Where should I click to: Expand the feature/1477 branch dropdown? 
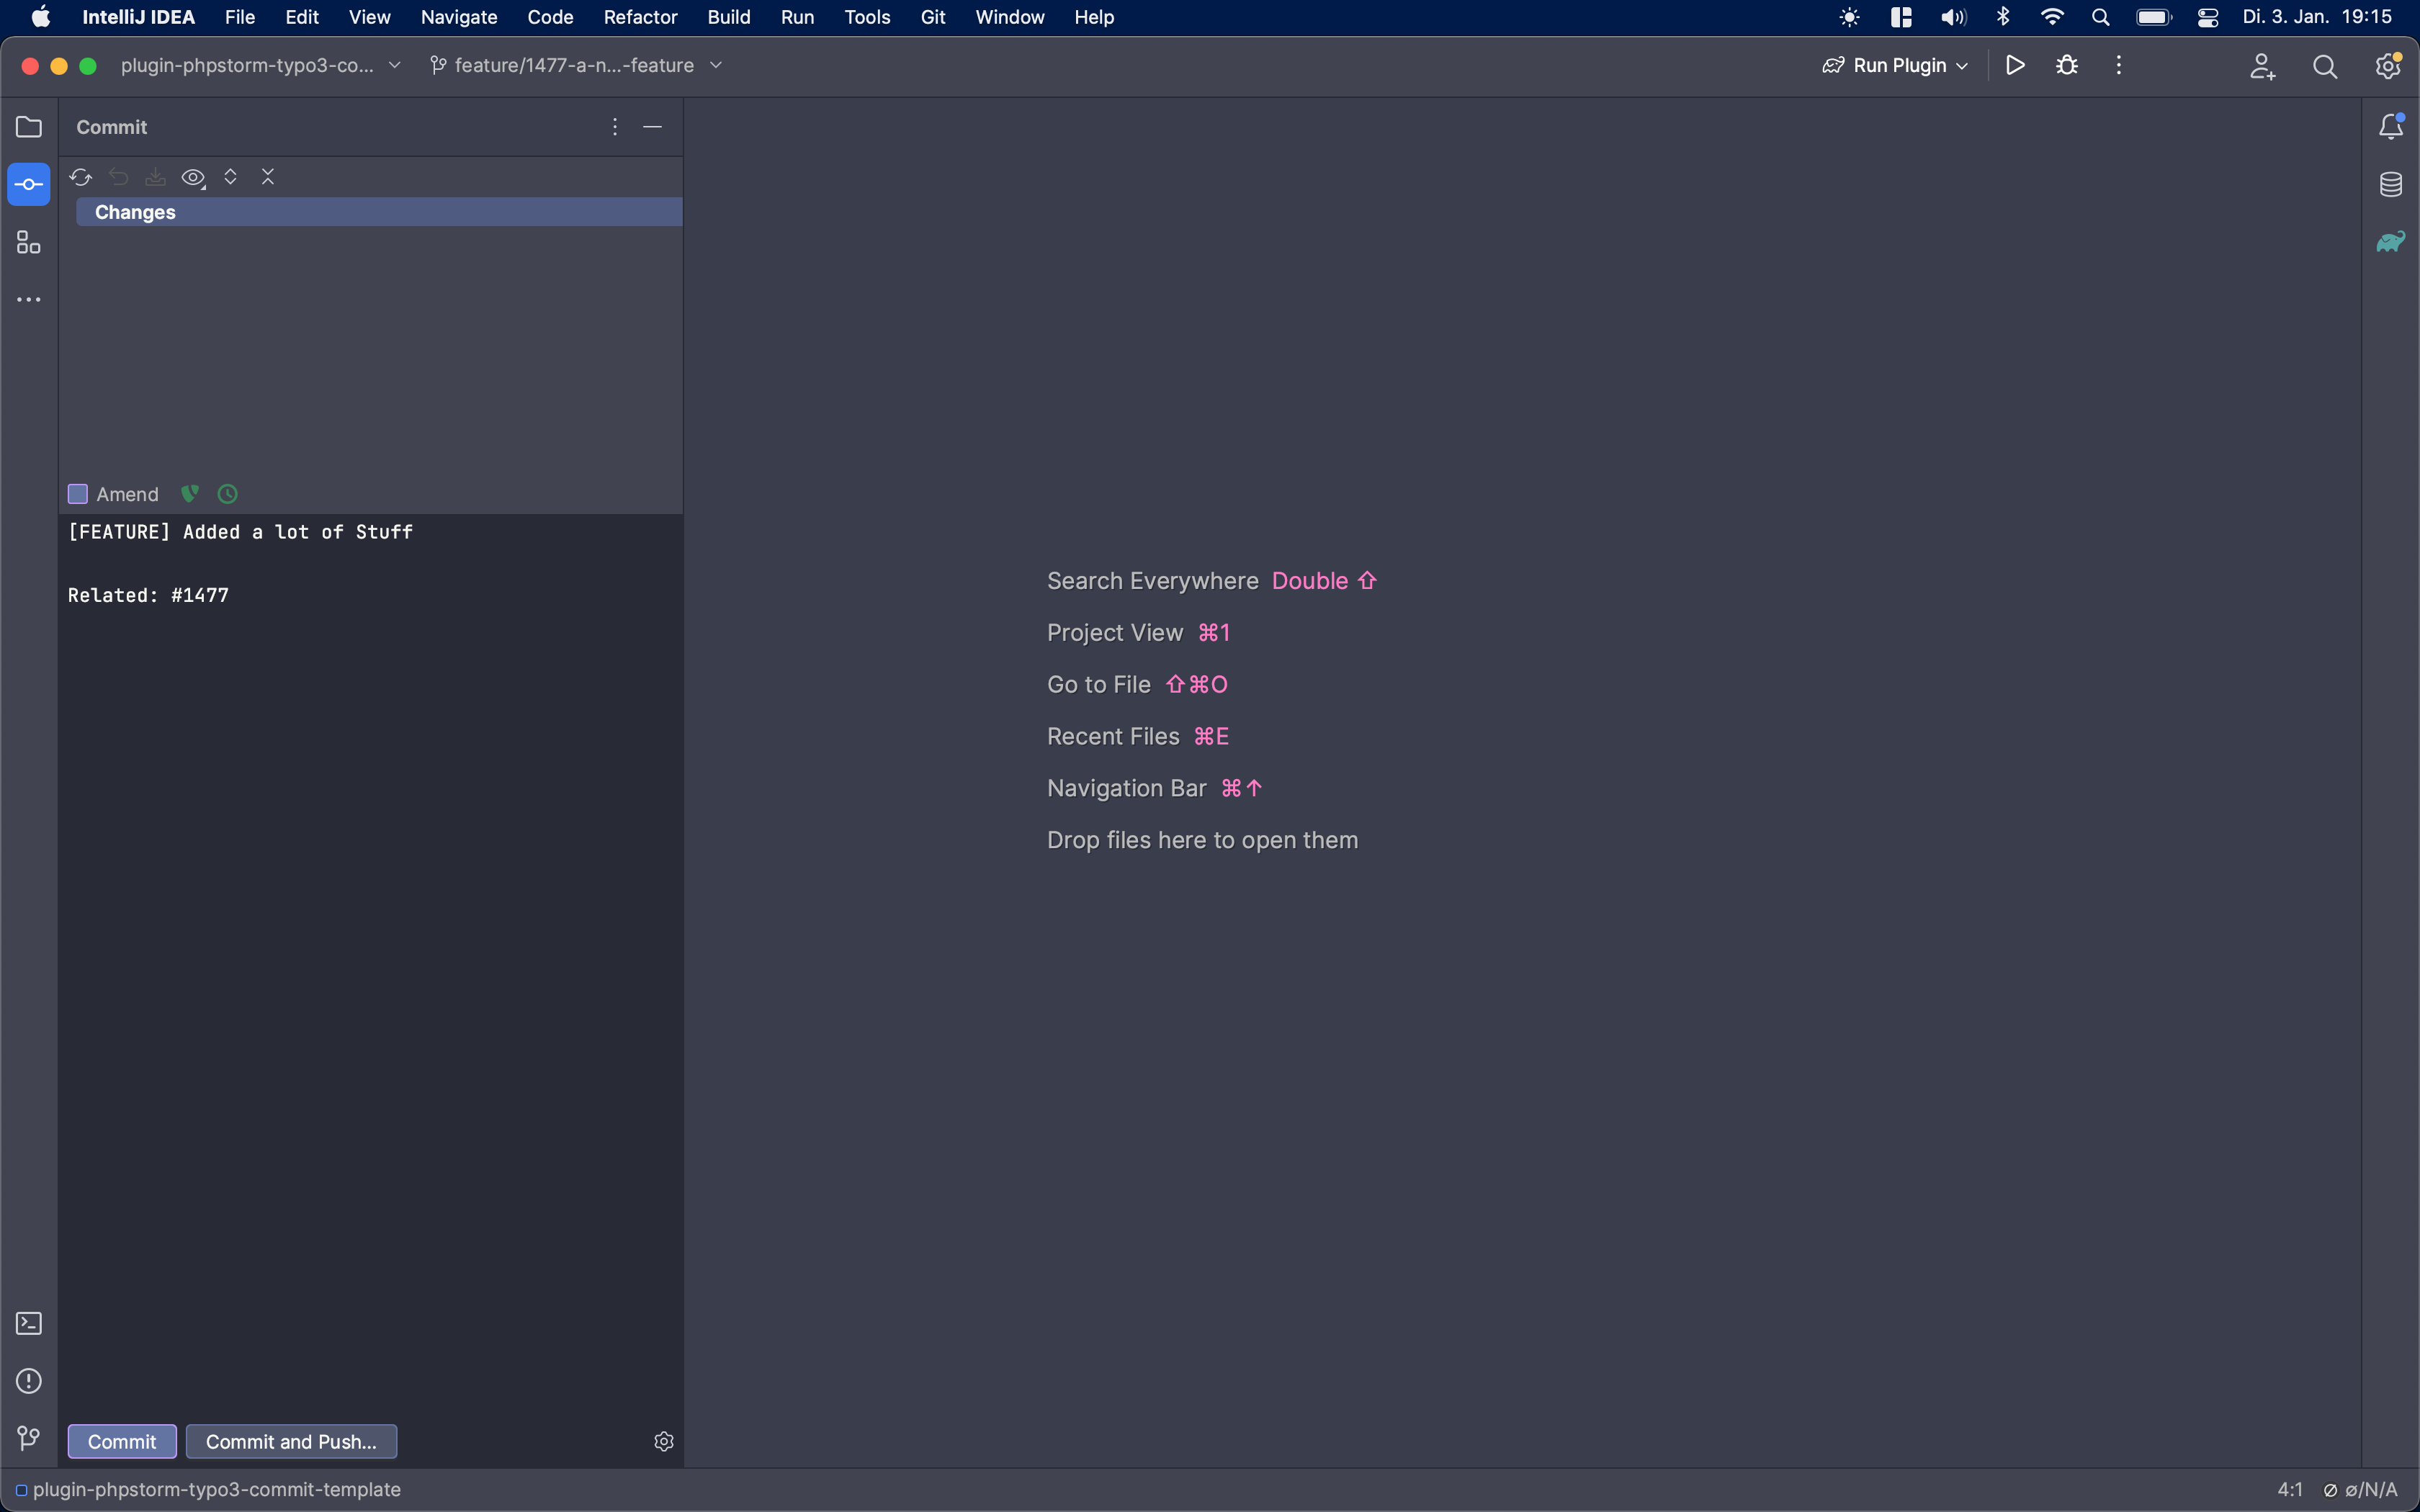[x=576, y=66]
